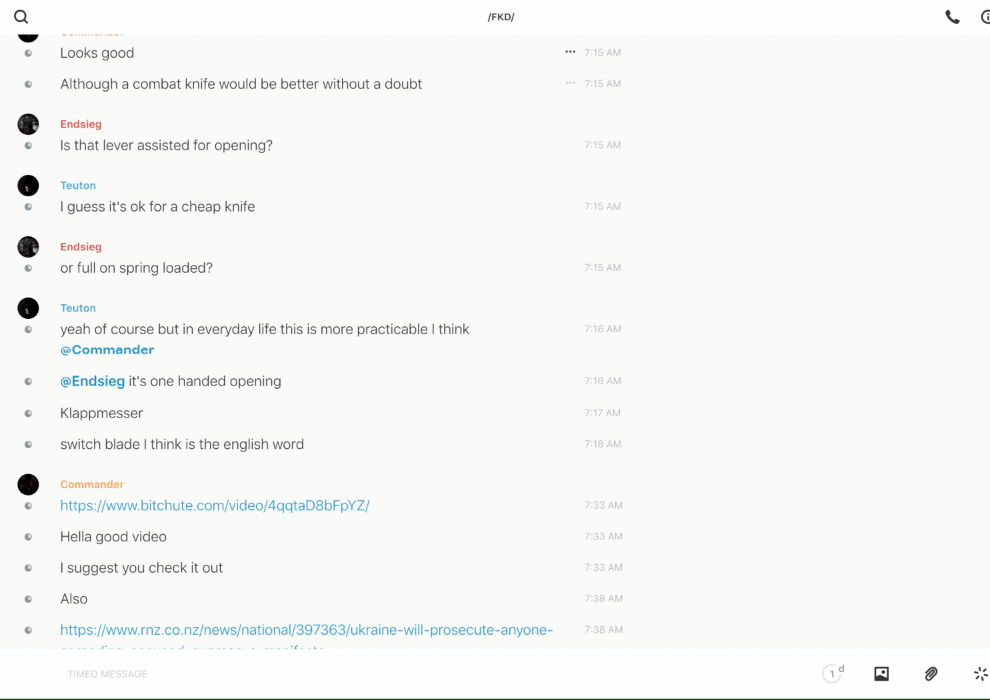This screenshot has width=990, height=700.
Task: Start a voice call with phone icon
Action: tap(952, 17)
